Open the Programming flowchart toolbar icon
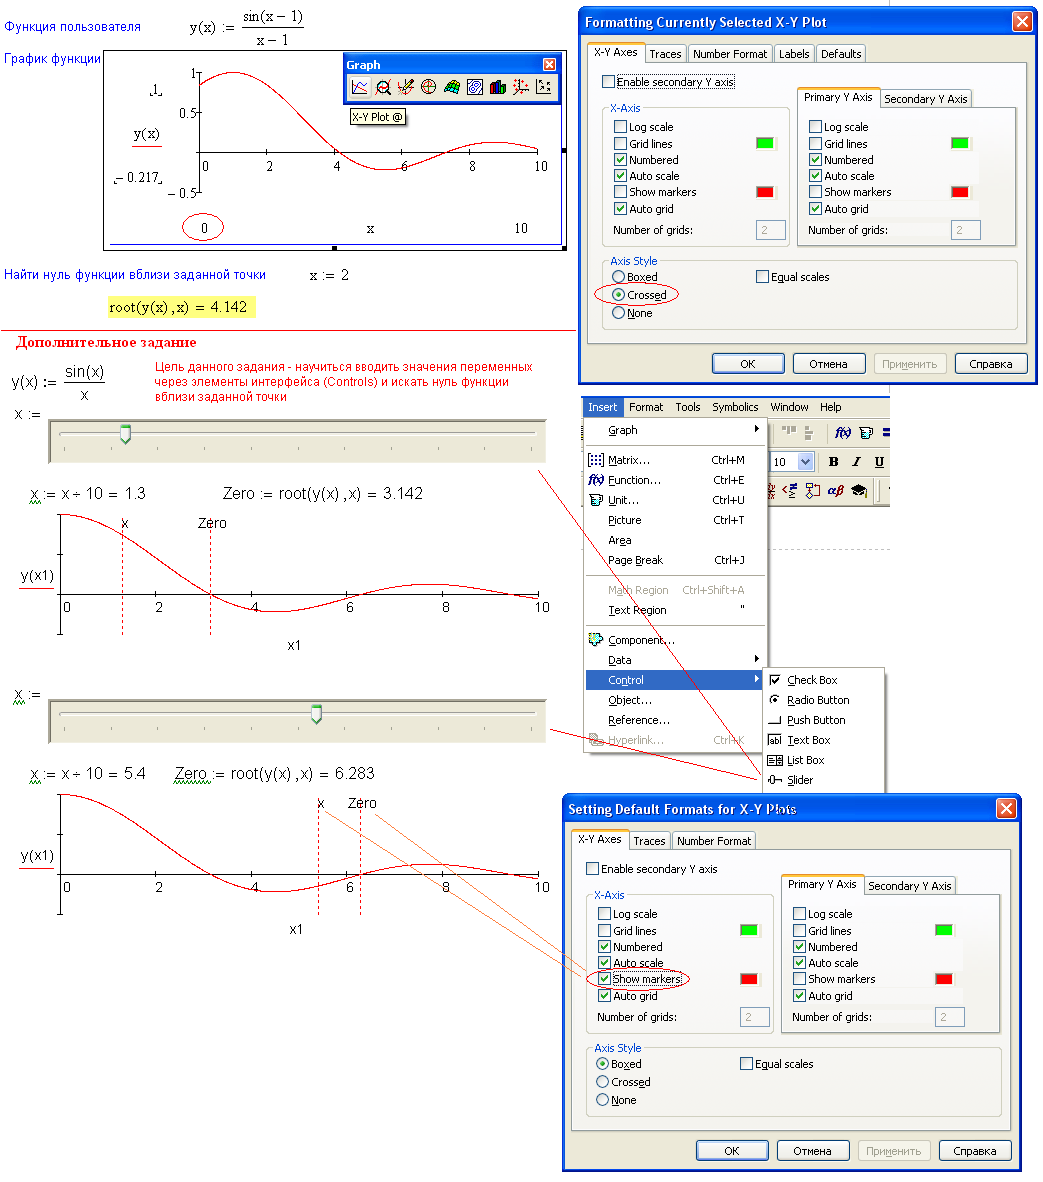Viewport: 1043px width, 1182px height. (x=812, y=491)
